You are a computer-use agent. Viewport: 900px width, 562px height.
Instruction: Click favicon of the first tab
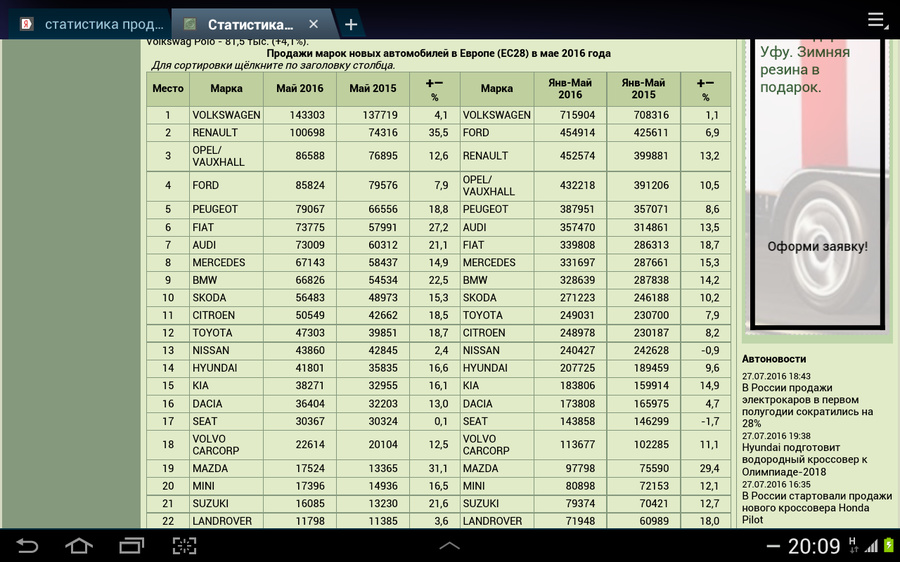pos(26,24)
